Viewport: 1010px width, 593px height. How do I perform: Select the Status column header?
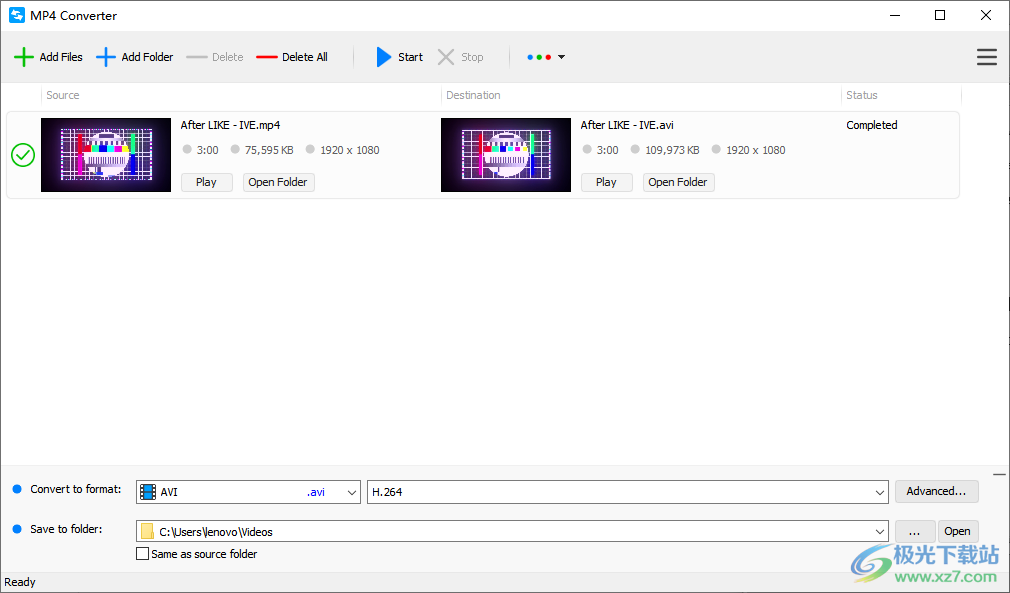pos(861,95)
